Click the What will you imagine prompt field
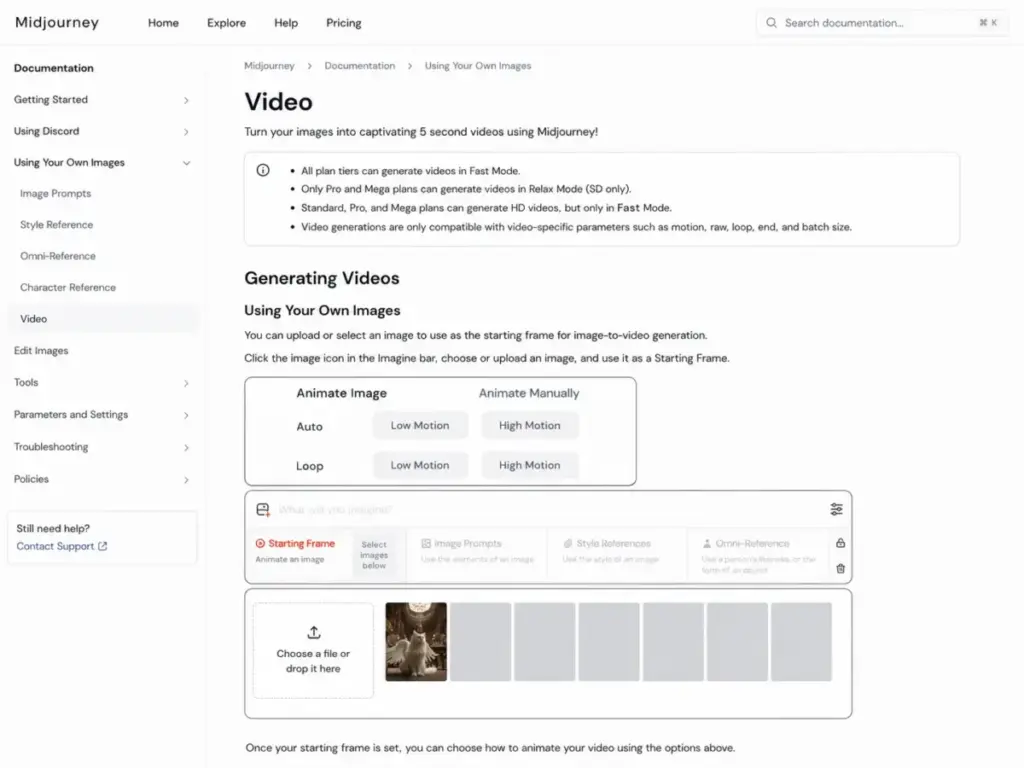This screenshot has height=768, width=1024. (549, 509)
